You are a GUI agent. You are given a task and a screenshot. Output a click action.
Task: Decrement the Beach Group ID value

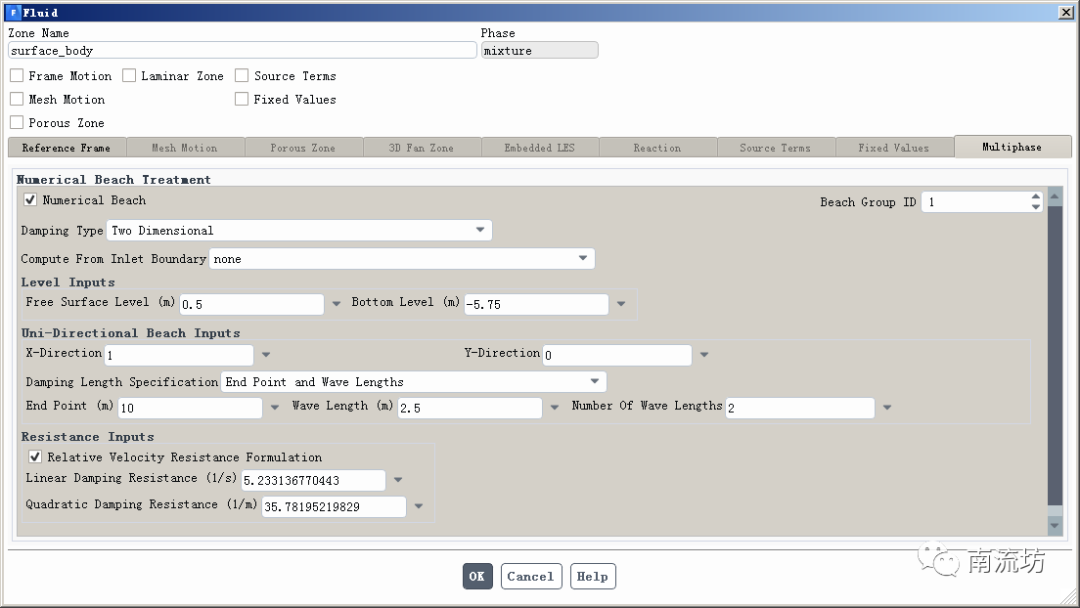point(1036,207)
